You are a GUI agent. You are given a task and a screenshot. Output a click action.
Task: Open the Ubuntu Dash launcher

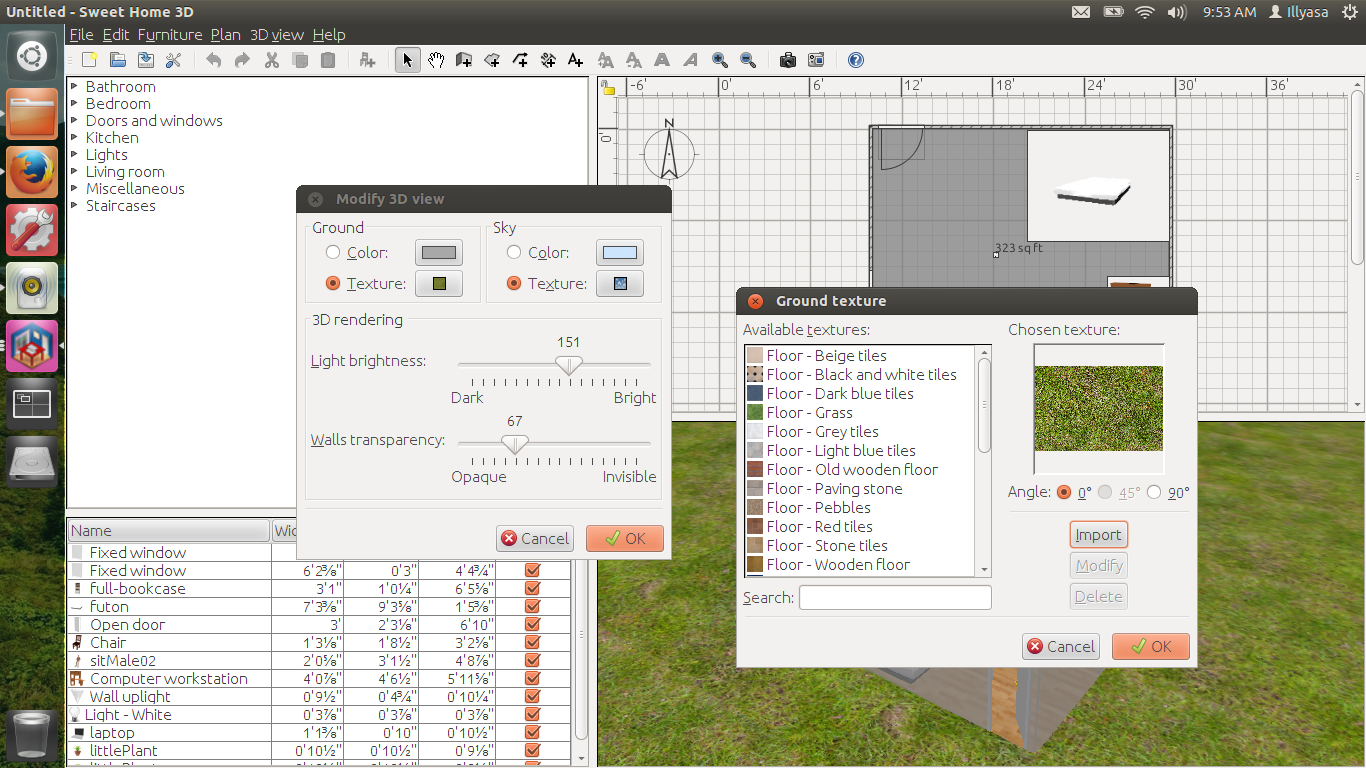pyautogui.click(x=32, y=56)
